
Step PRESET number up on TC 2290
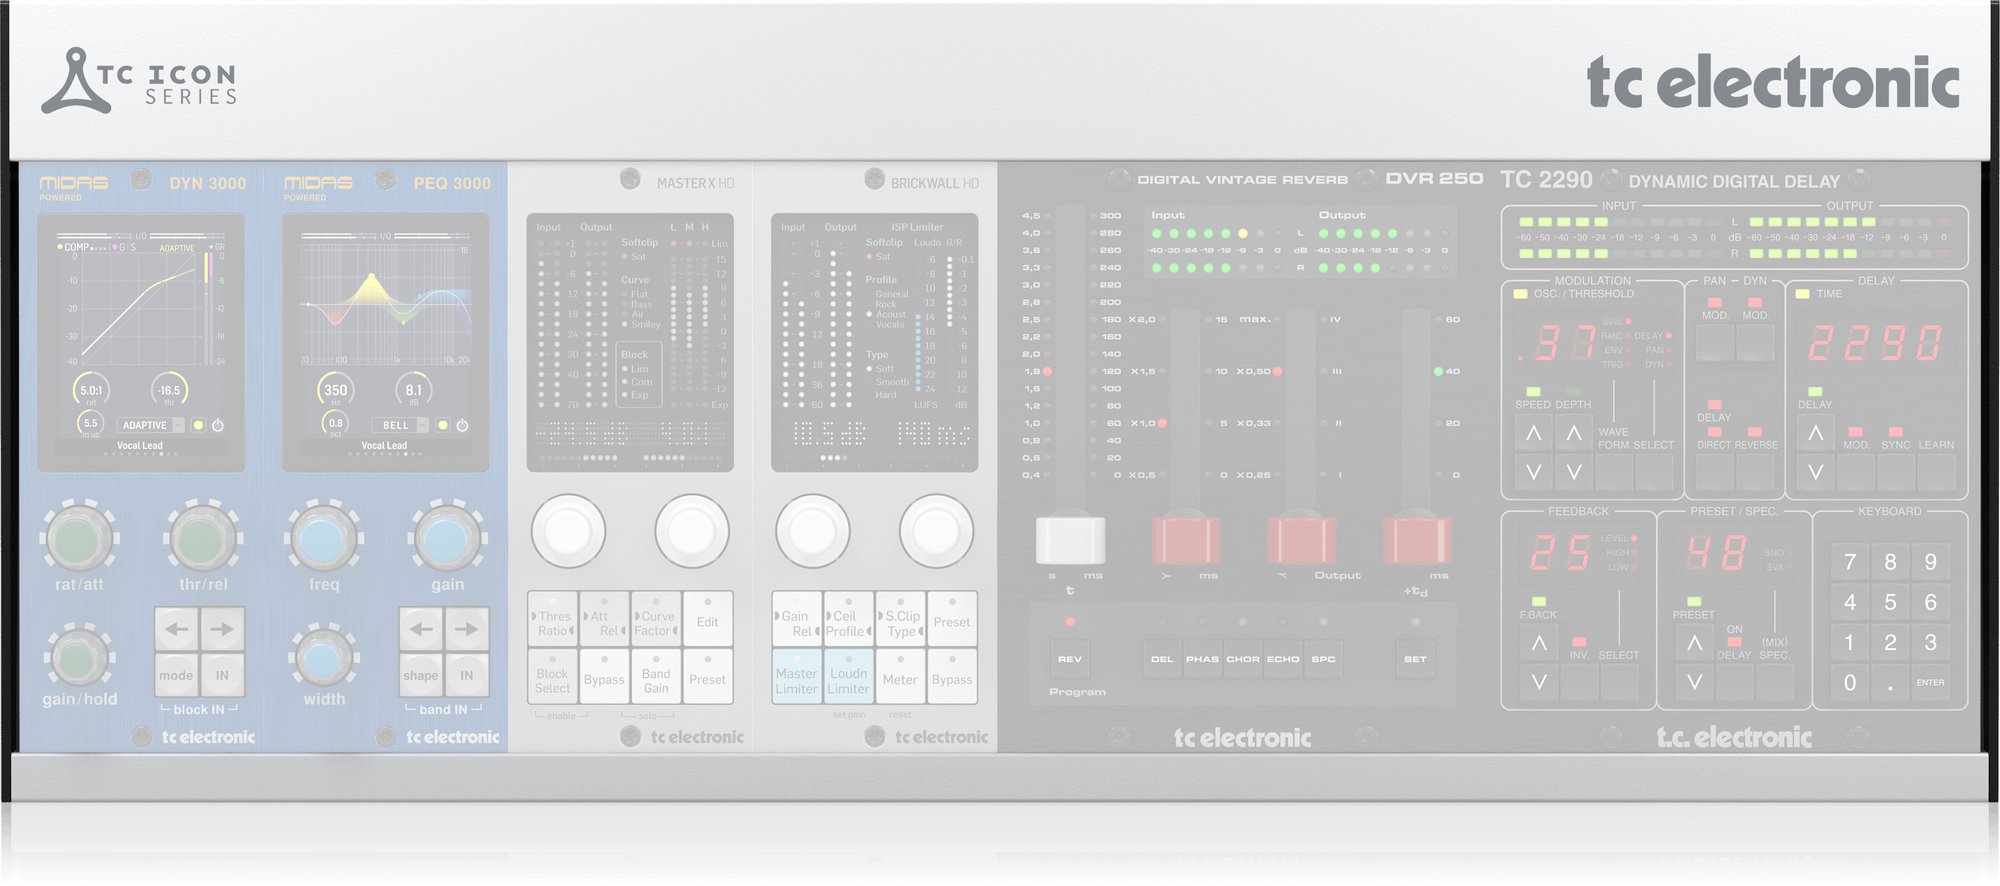click(1694, 643)
